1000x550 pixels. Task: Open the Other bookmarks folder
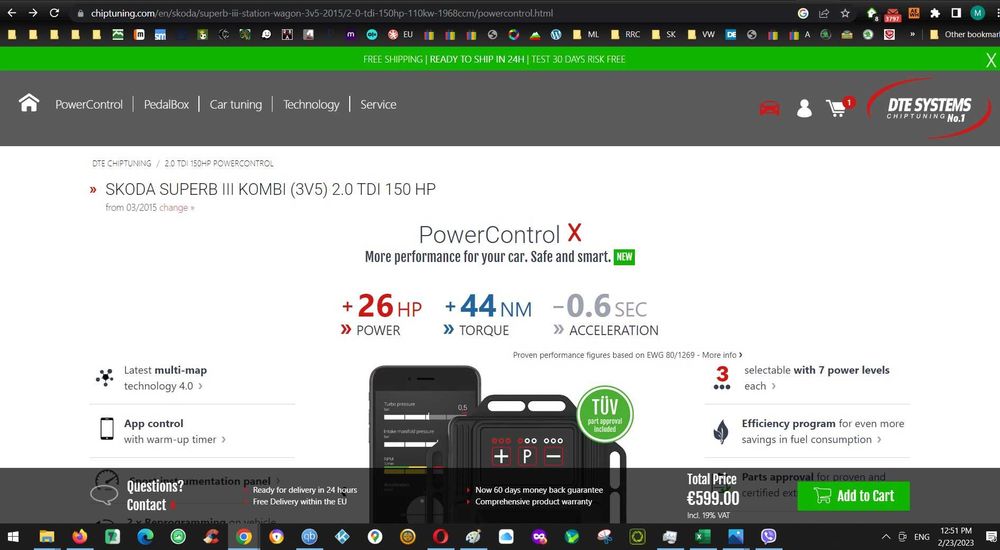point(964,34)
